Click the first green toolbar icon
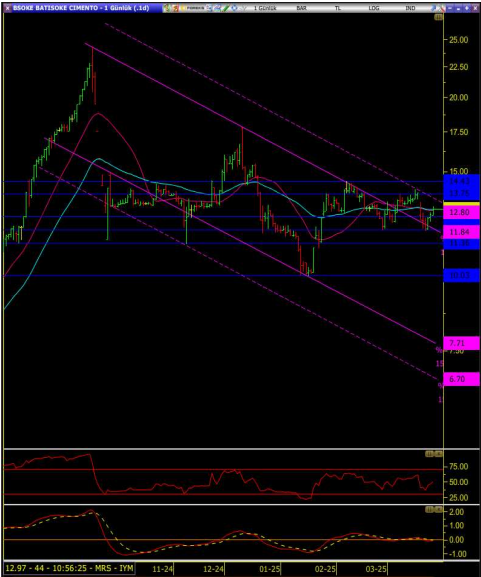Image resolution: width=481 pixels, height=577 pixels. 167,8
